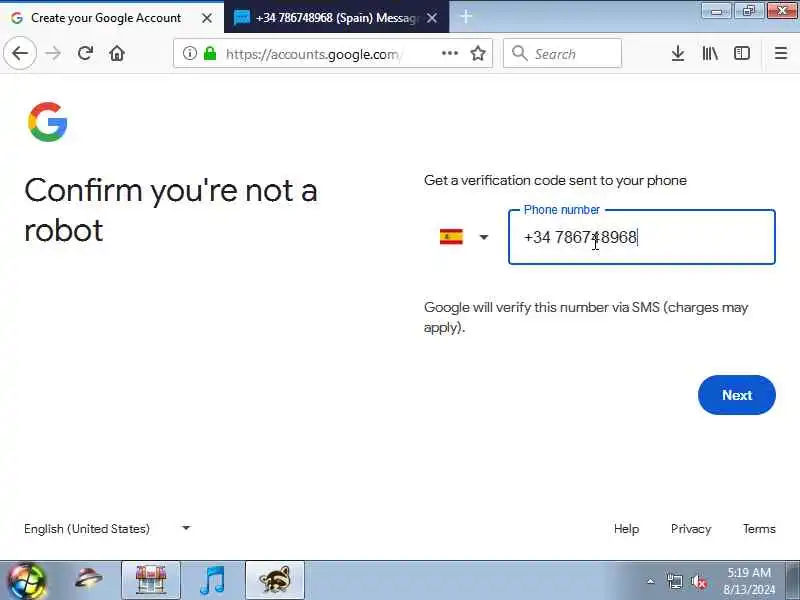This screenshot has height=600, width=800.
Task: Open the storefront taskbar app
Action: tap(151, 580)
